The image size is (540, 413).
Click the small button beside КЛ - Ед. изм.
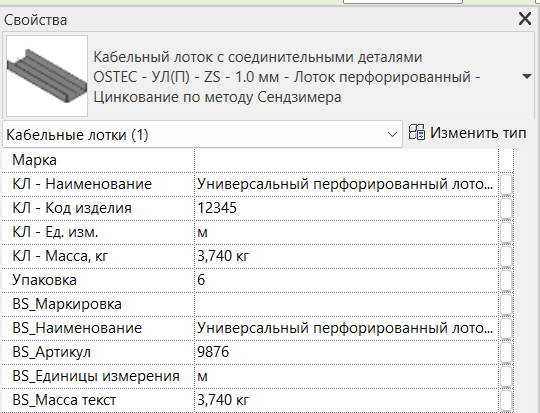(x=506, y=233)
